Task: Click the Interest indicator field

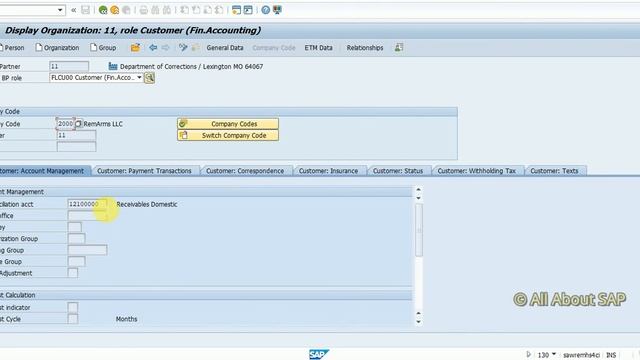Action: [73, 307]
